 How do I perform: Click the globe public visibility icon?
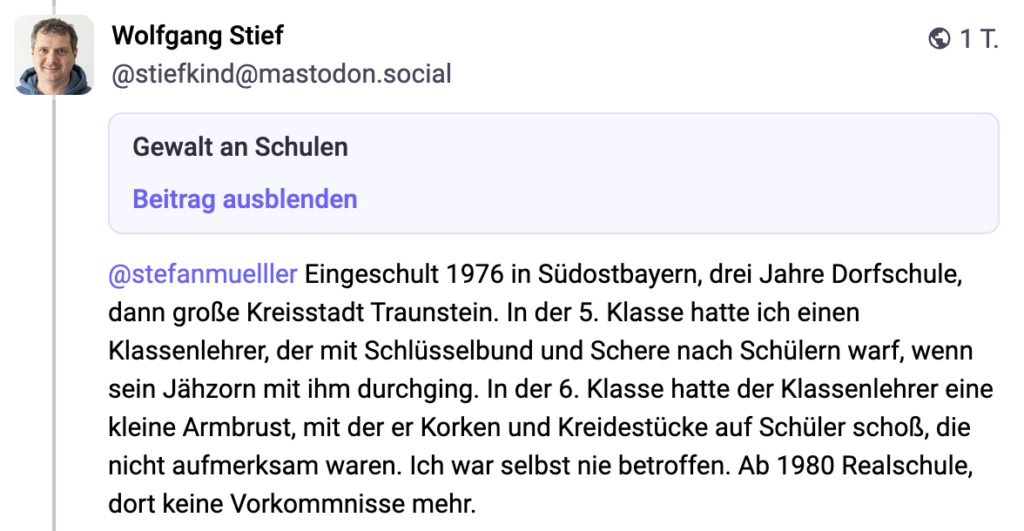click(x=939, y=39)
